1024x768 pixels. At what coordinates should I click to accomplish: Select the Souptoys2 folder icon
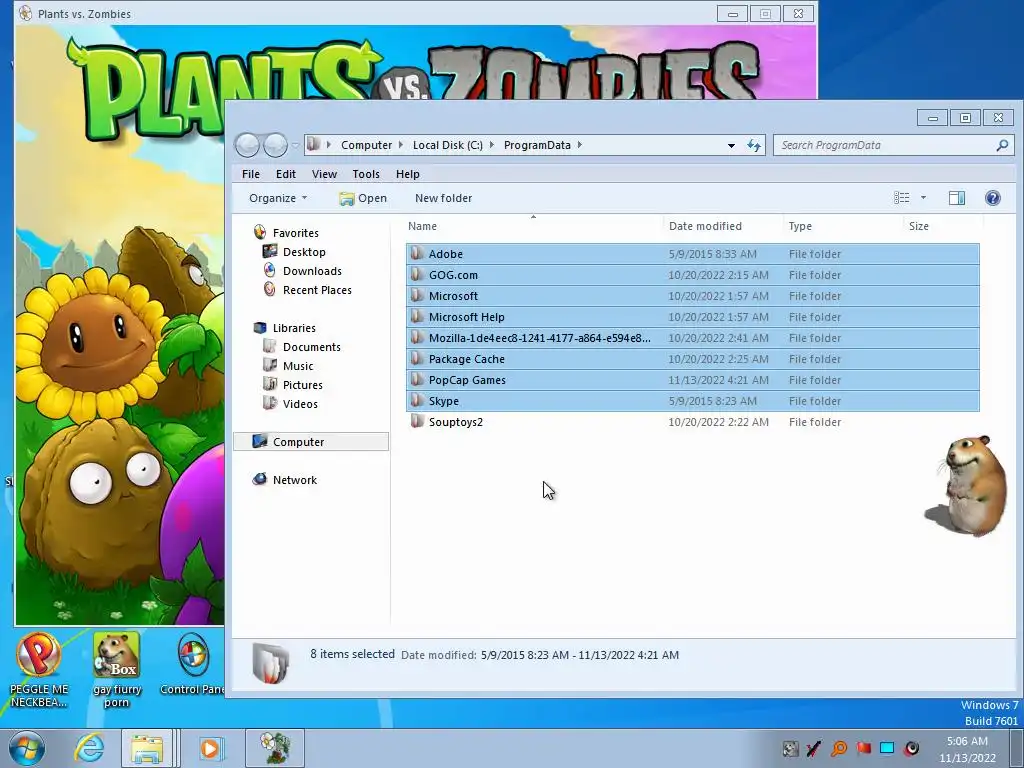(417, 421)
